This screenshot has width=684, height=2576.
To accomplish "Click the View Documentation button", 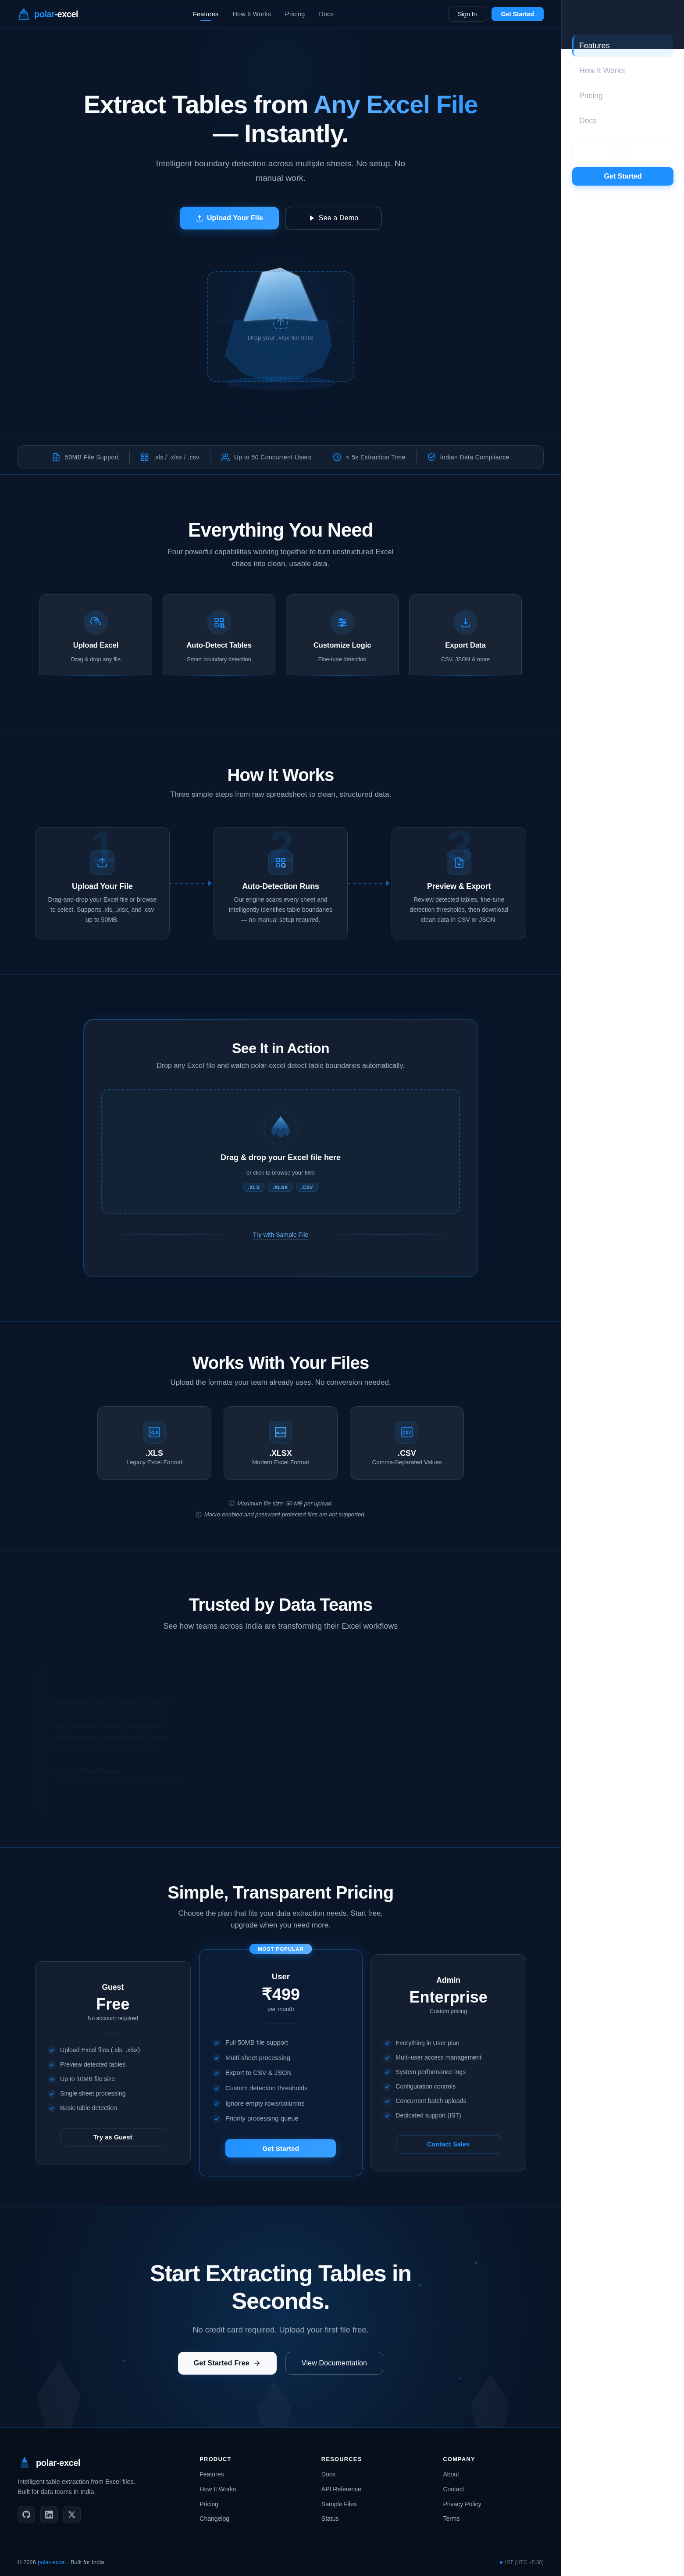I will coord(334,2363).
